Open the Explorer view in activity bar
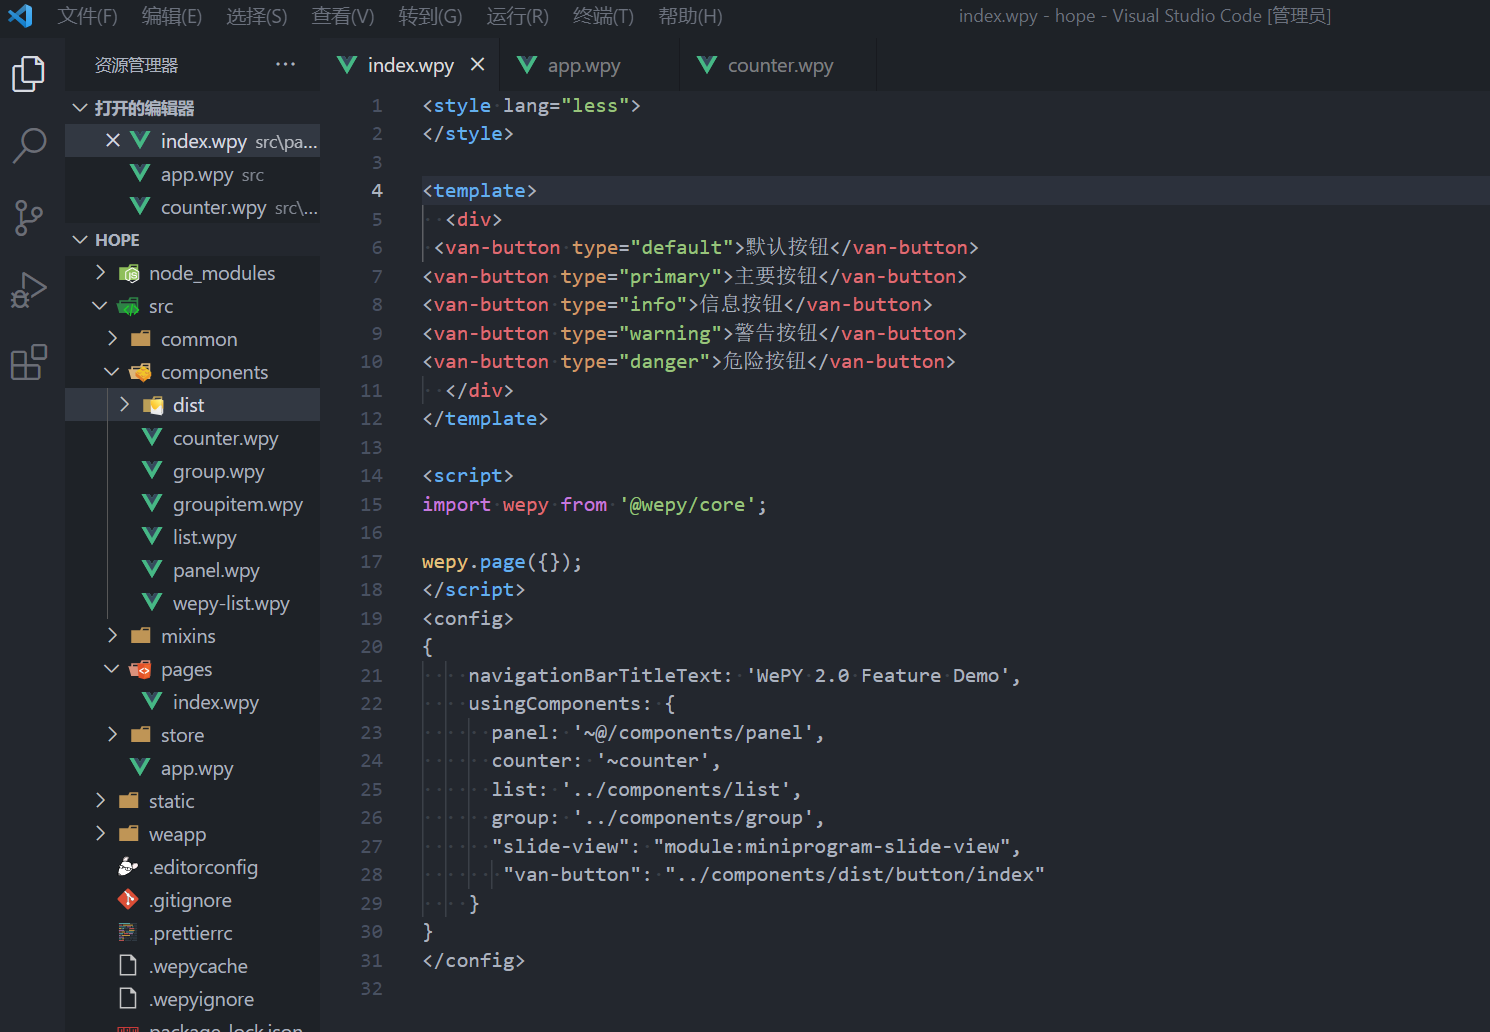 28,74
